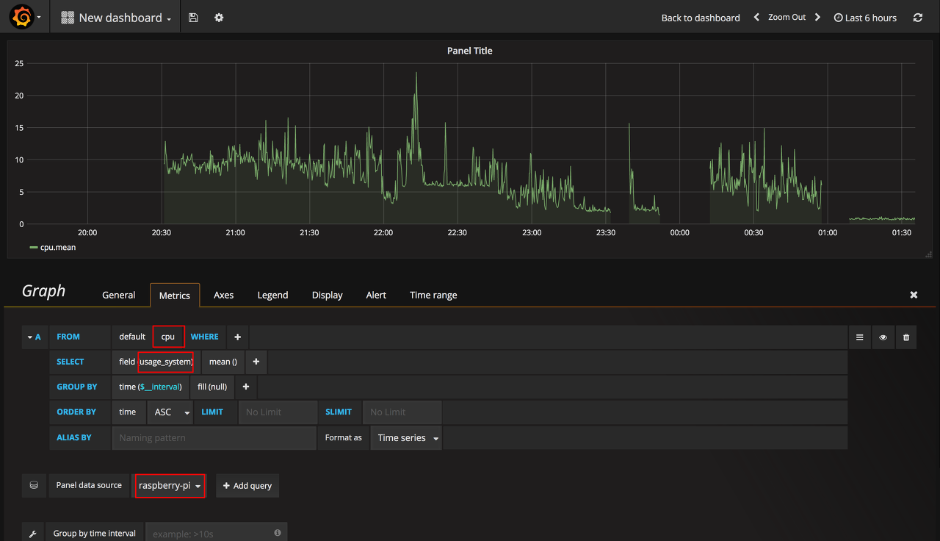Click the refresh dashboard icon
Image resolution: width=940 pixels, height=541 pixels.
[917, 17]
